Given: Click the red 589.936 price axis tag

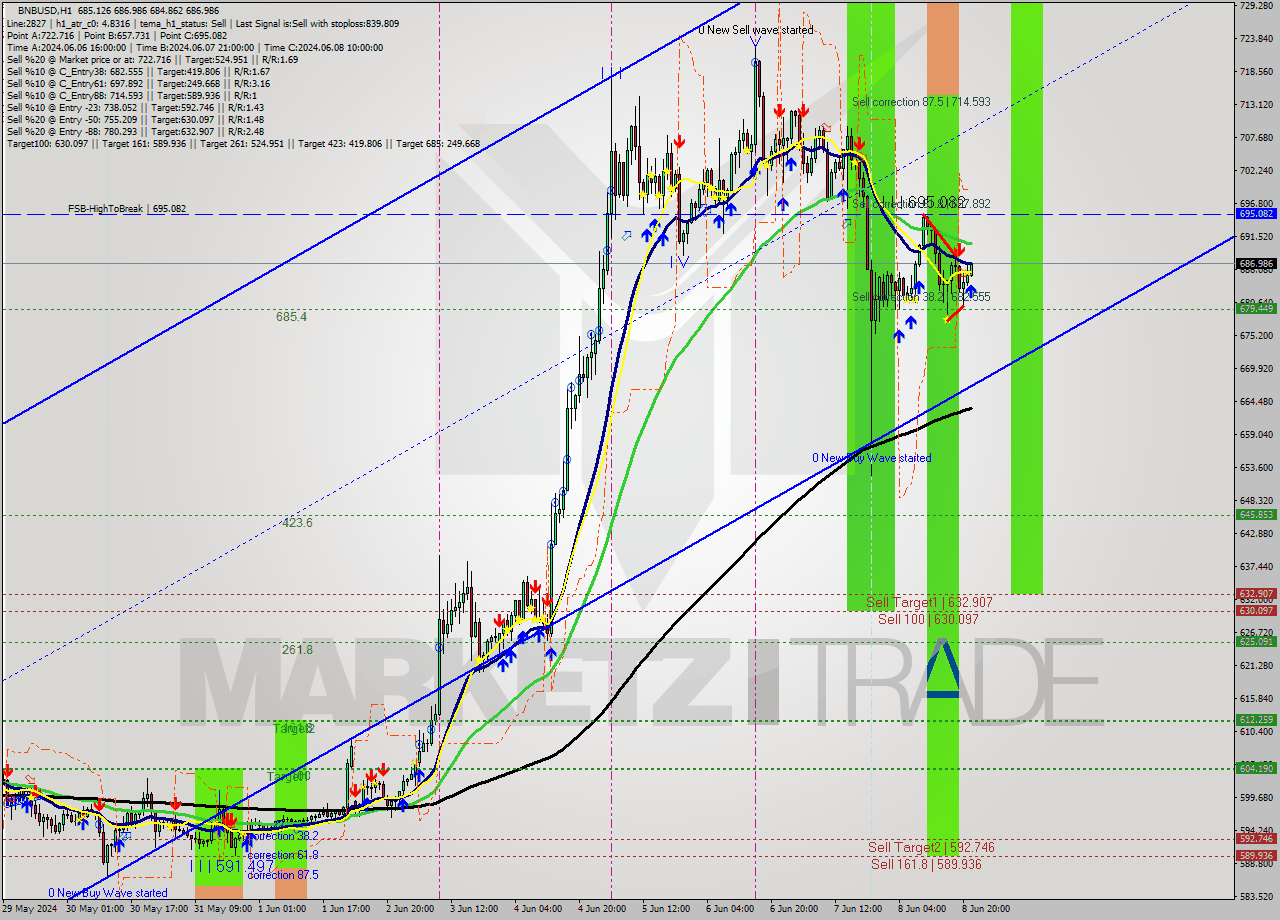Looking at the screenshot, I should point(1257,856).
